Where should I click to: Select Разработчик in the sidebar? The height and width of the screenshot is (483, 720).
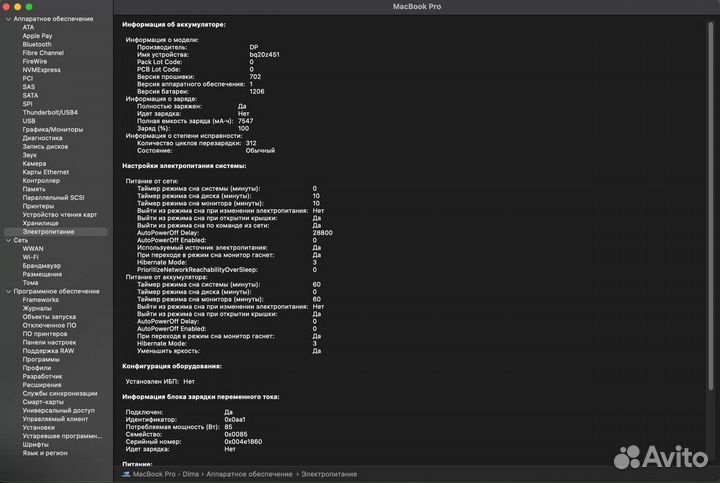click(42, 376)
